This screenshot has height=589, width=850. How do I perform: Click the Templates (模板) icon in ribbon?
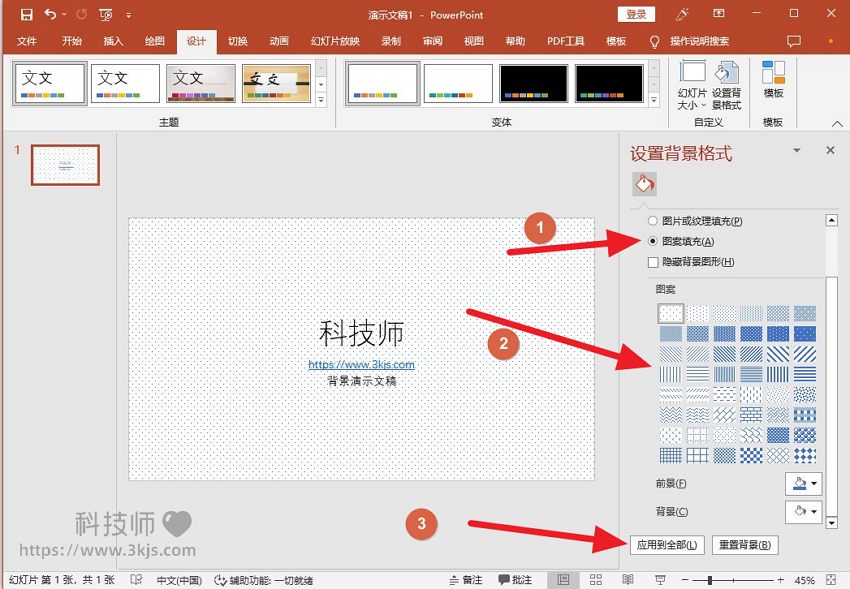click(x=773, y=79)
